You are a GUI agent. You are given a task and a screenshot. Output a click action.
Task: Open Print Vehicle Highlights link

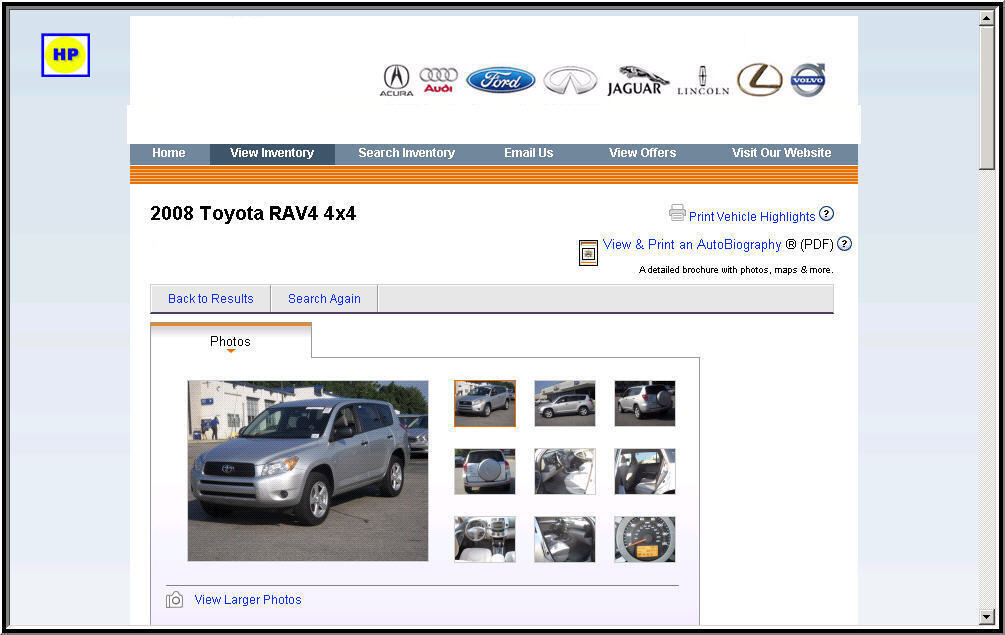coord(752,217)
